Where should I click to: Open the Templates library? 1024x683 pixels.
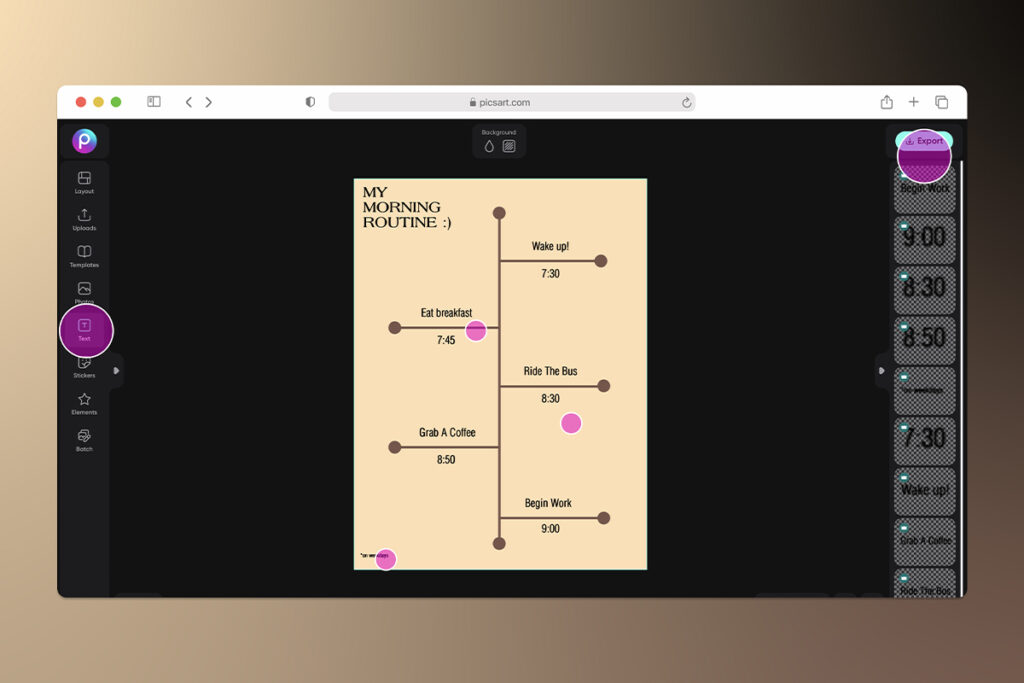[x=84, y=255]
